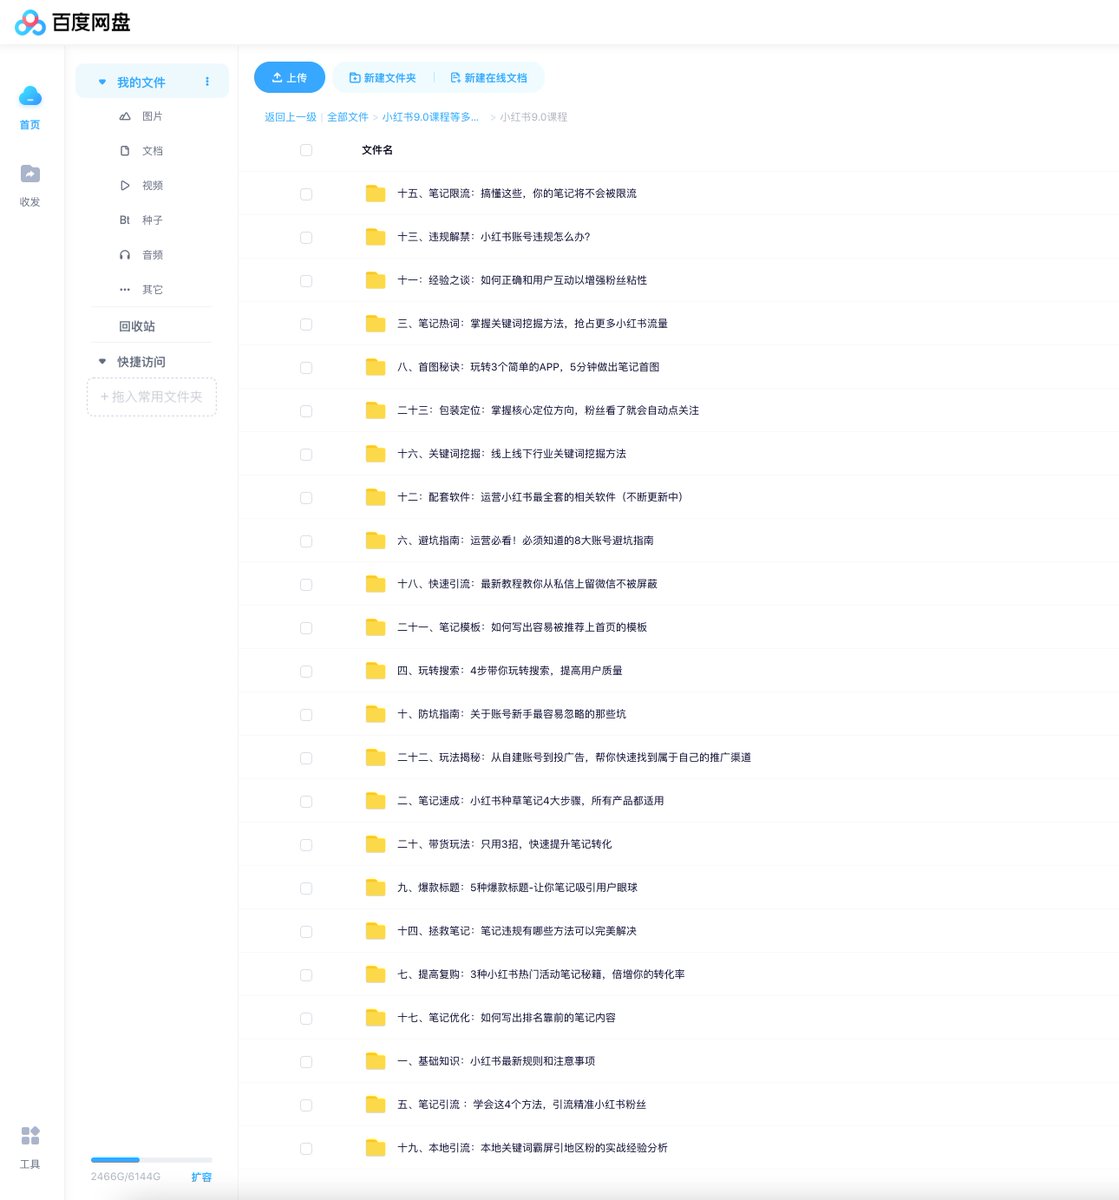This screenshot has height=1200, width=1119.
Task: Check the box for 十四、拯救笔记 folder
Action: pos(306,931)
